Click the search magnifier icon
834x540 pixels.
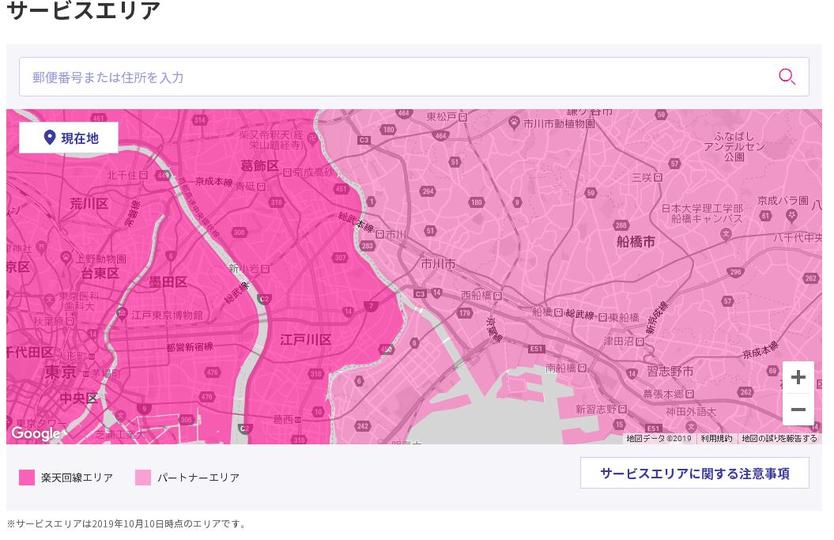[787, 77]
